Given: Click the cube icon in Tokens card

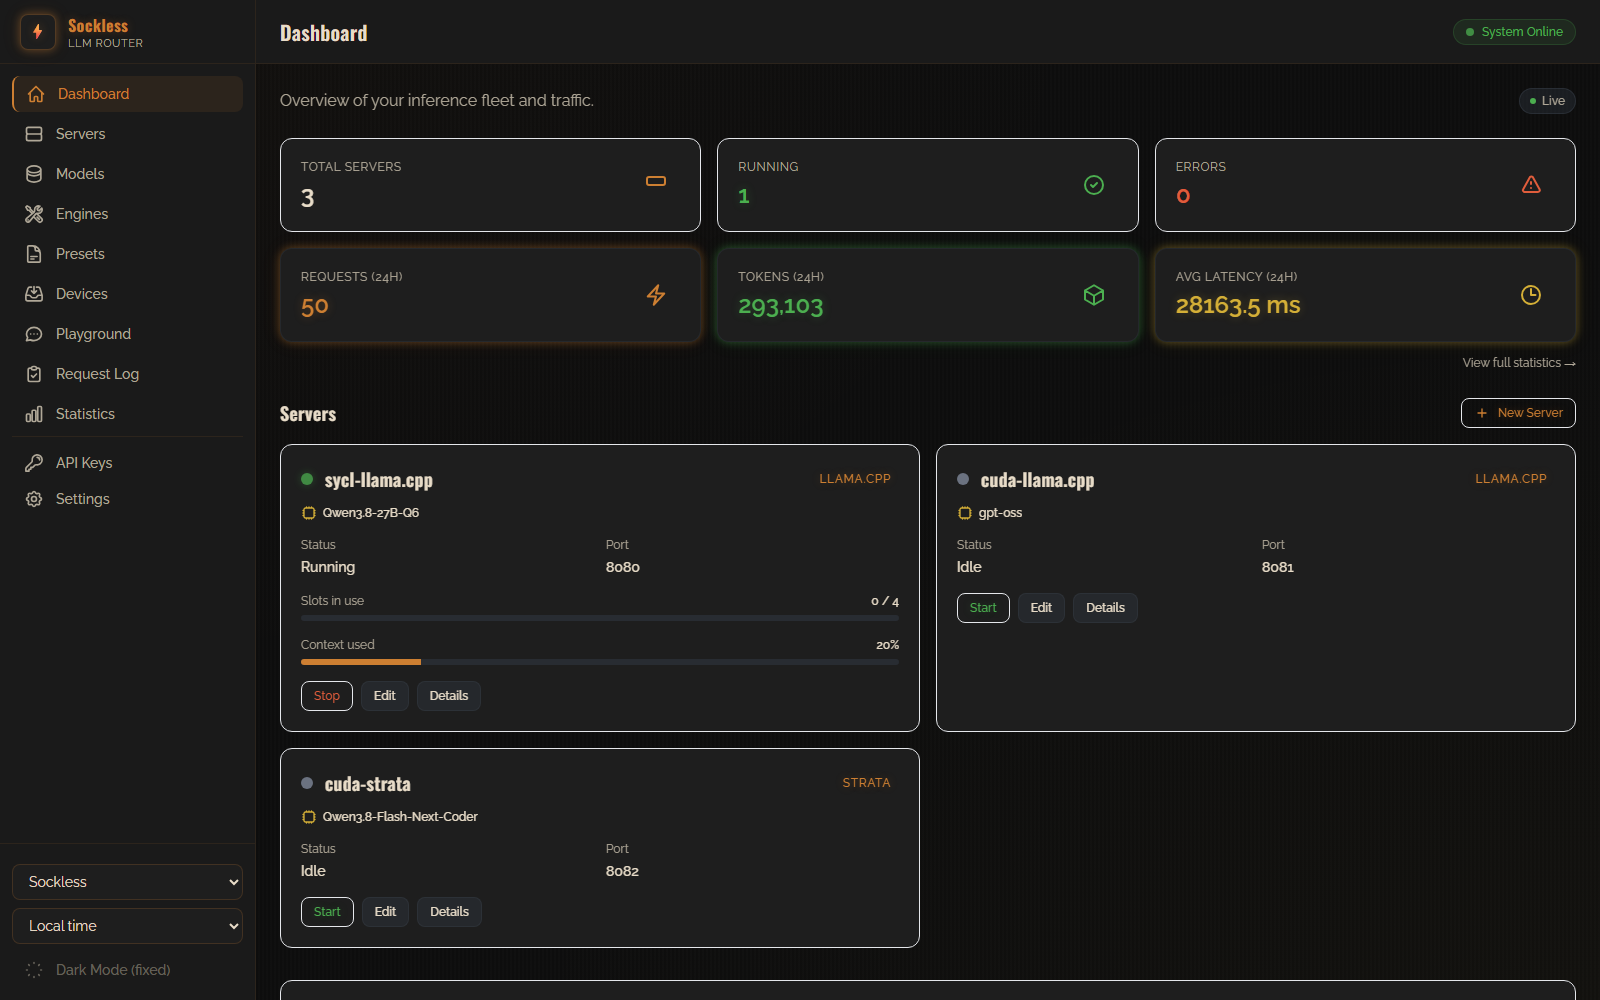Looking at the screenshot, I should point(1094,295).
